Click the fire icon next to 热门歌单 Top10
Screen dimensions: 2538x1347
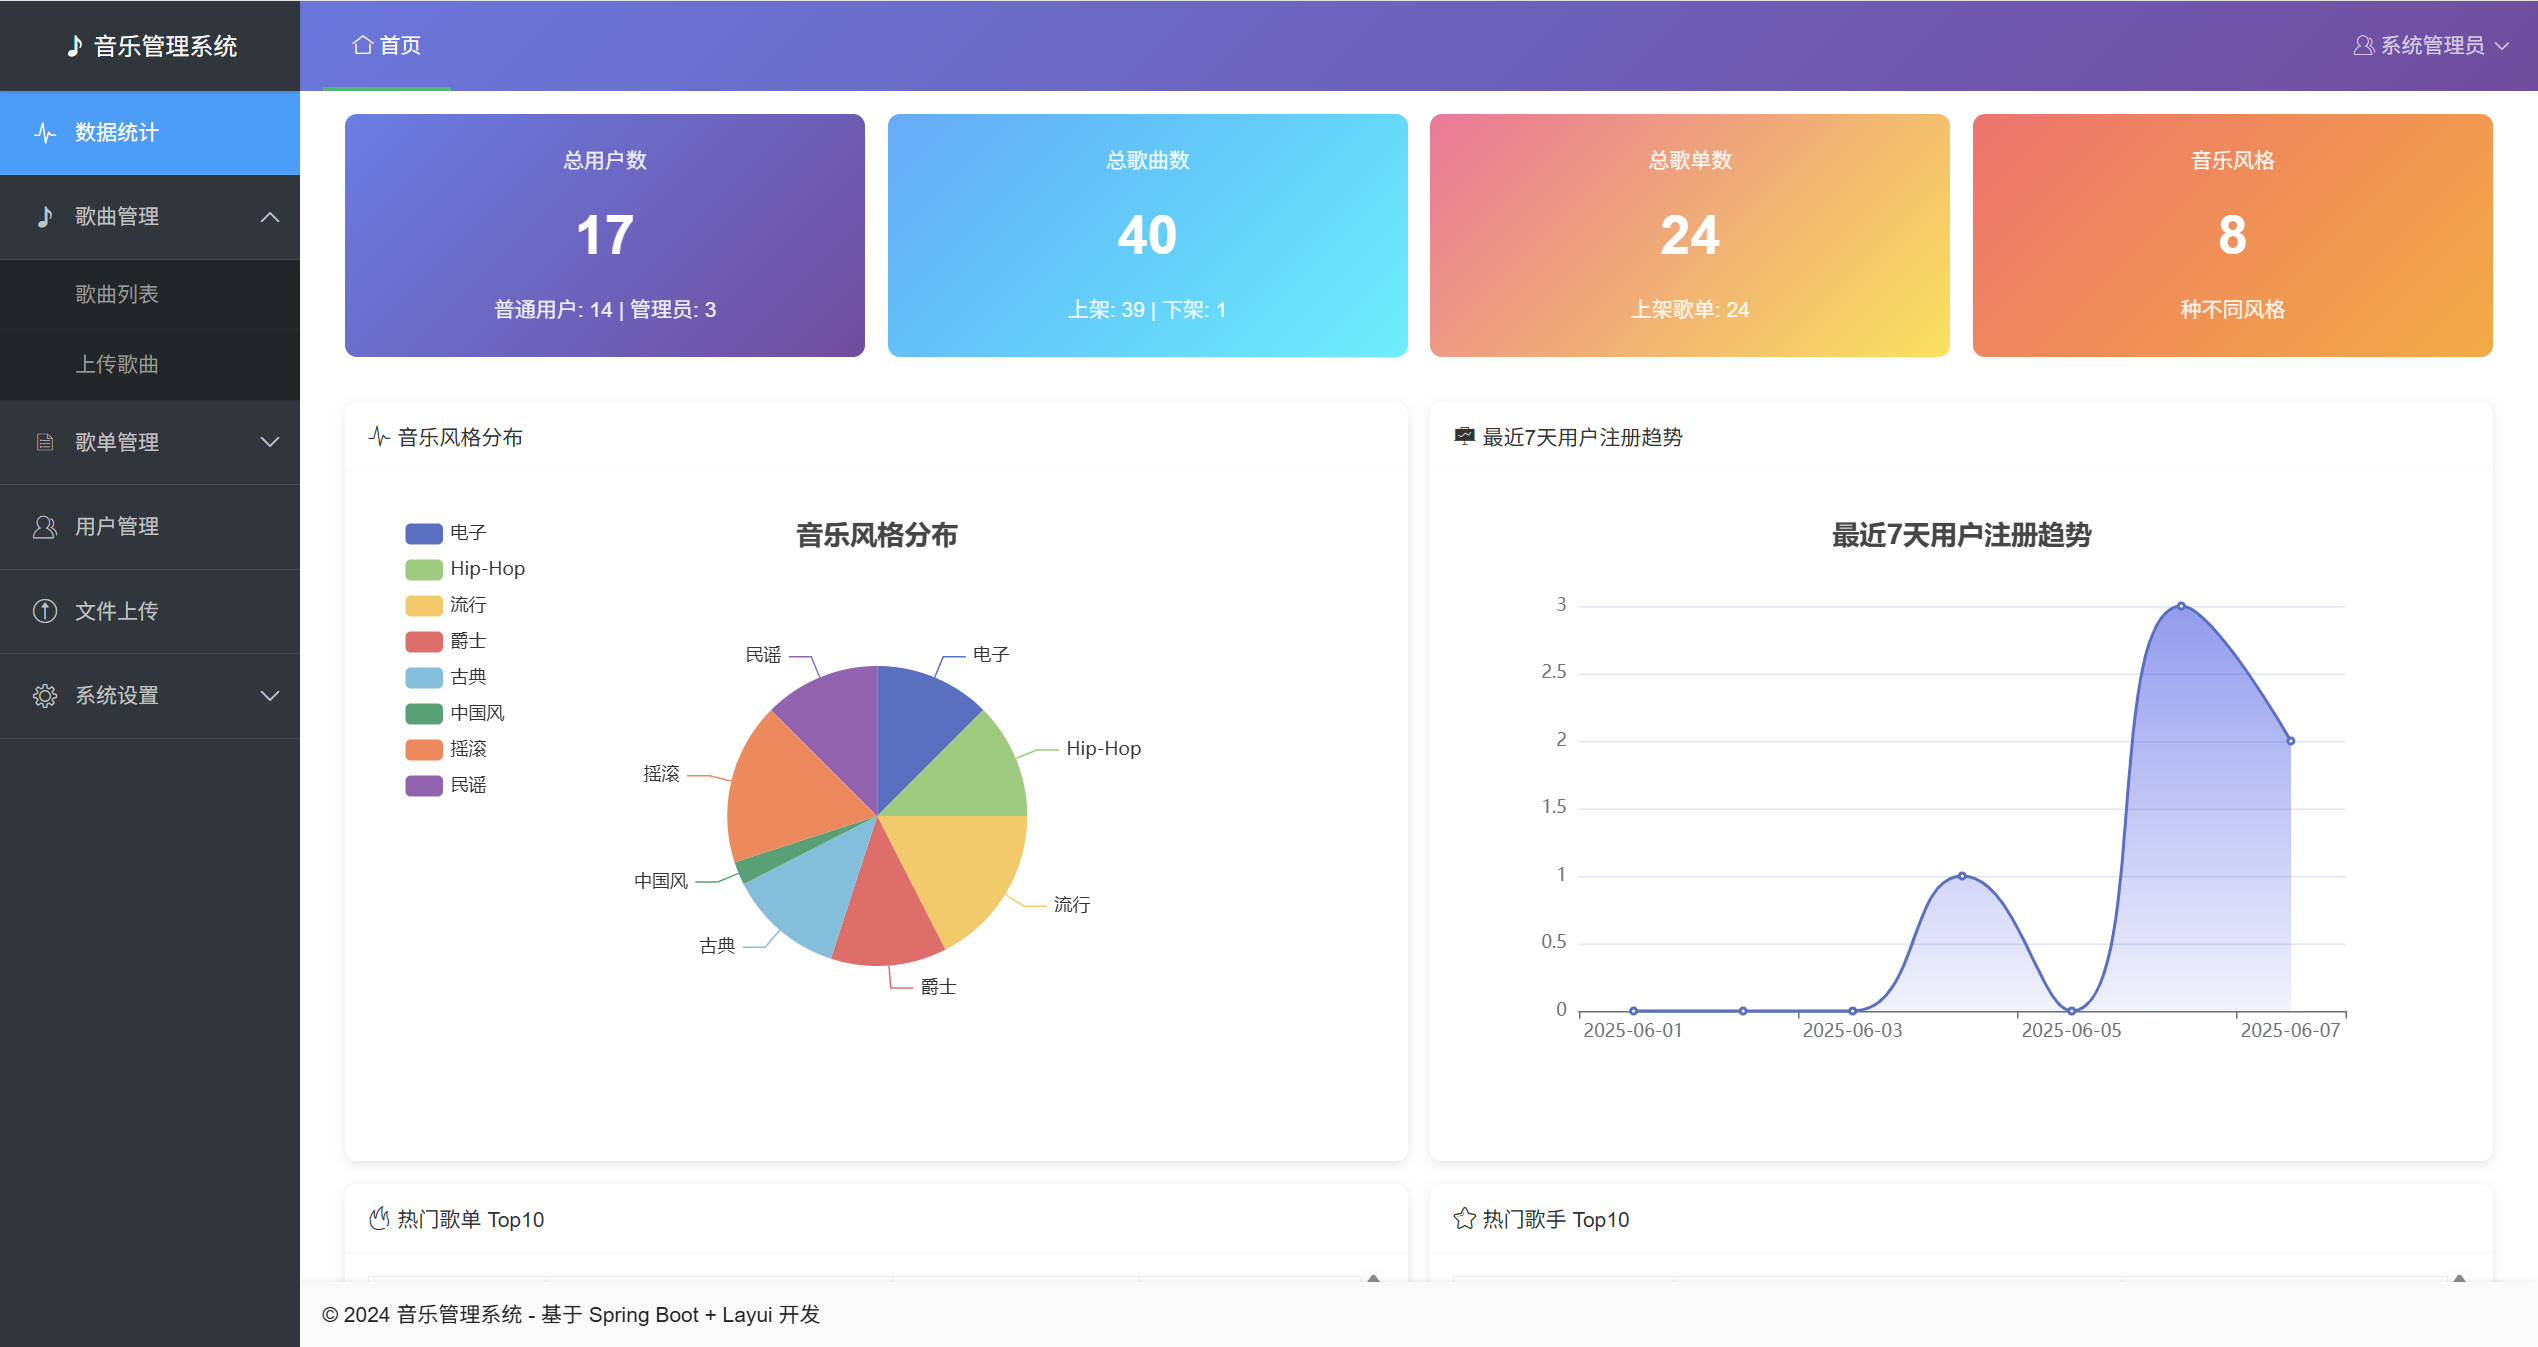point(379,1219)
